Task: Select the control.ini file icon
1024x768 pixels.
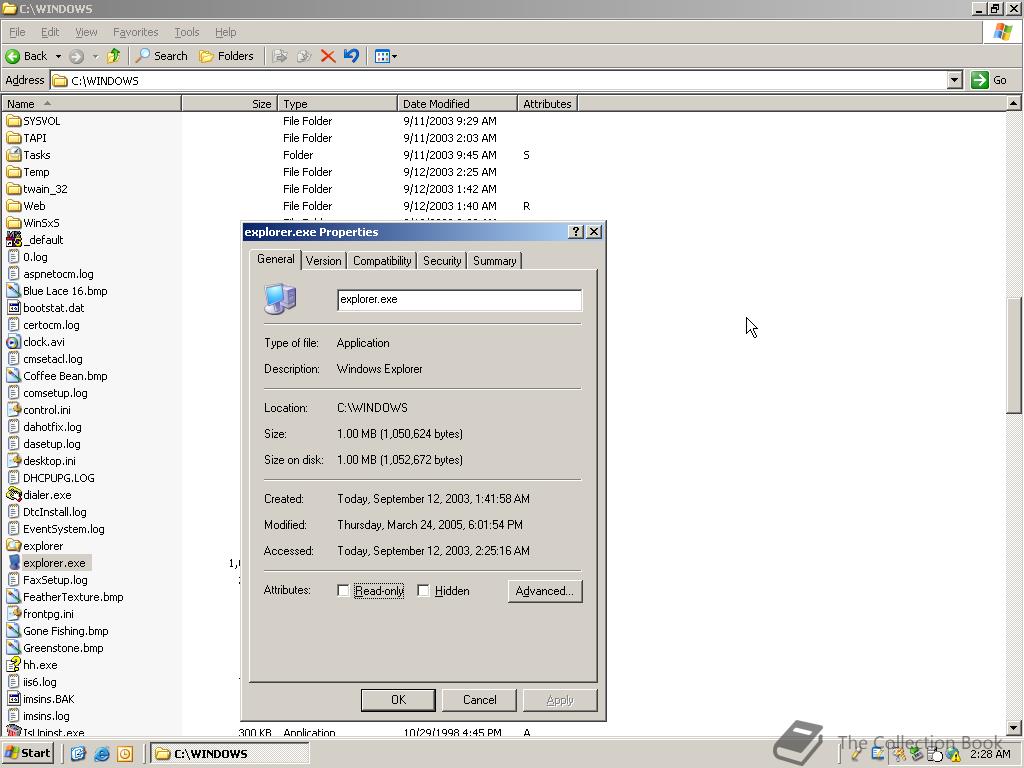Action: coord(14,409)
